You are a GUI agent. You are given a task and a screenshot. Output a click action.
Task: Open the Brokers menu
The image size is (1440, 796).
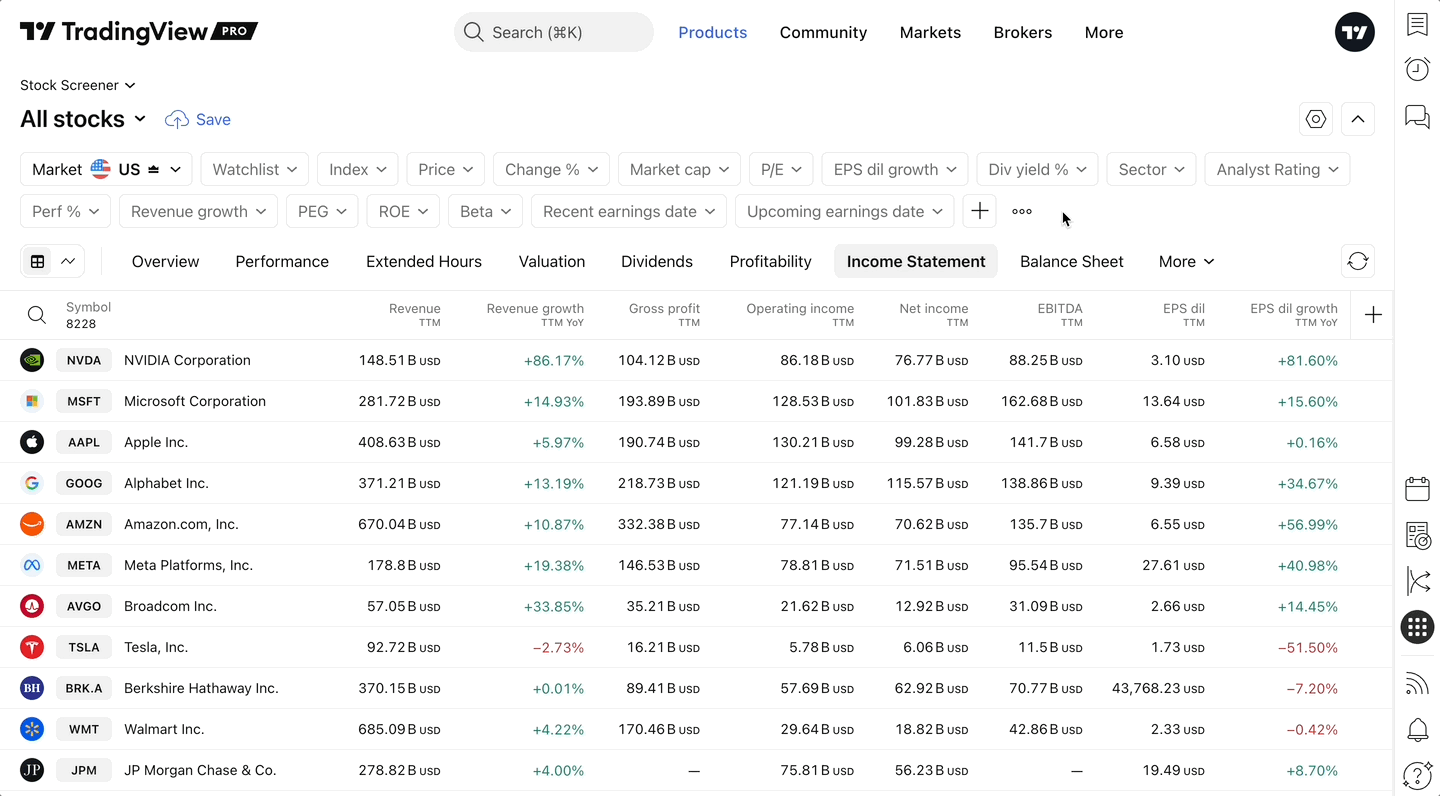[1023, 32]
